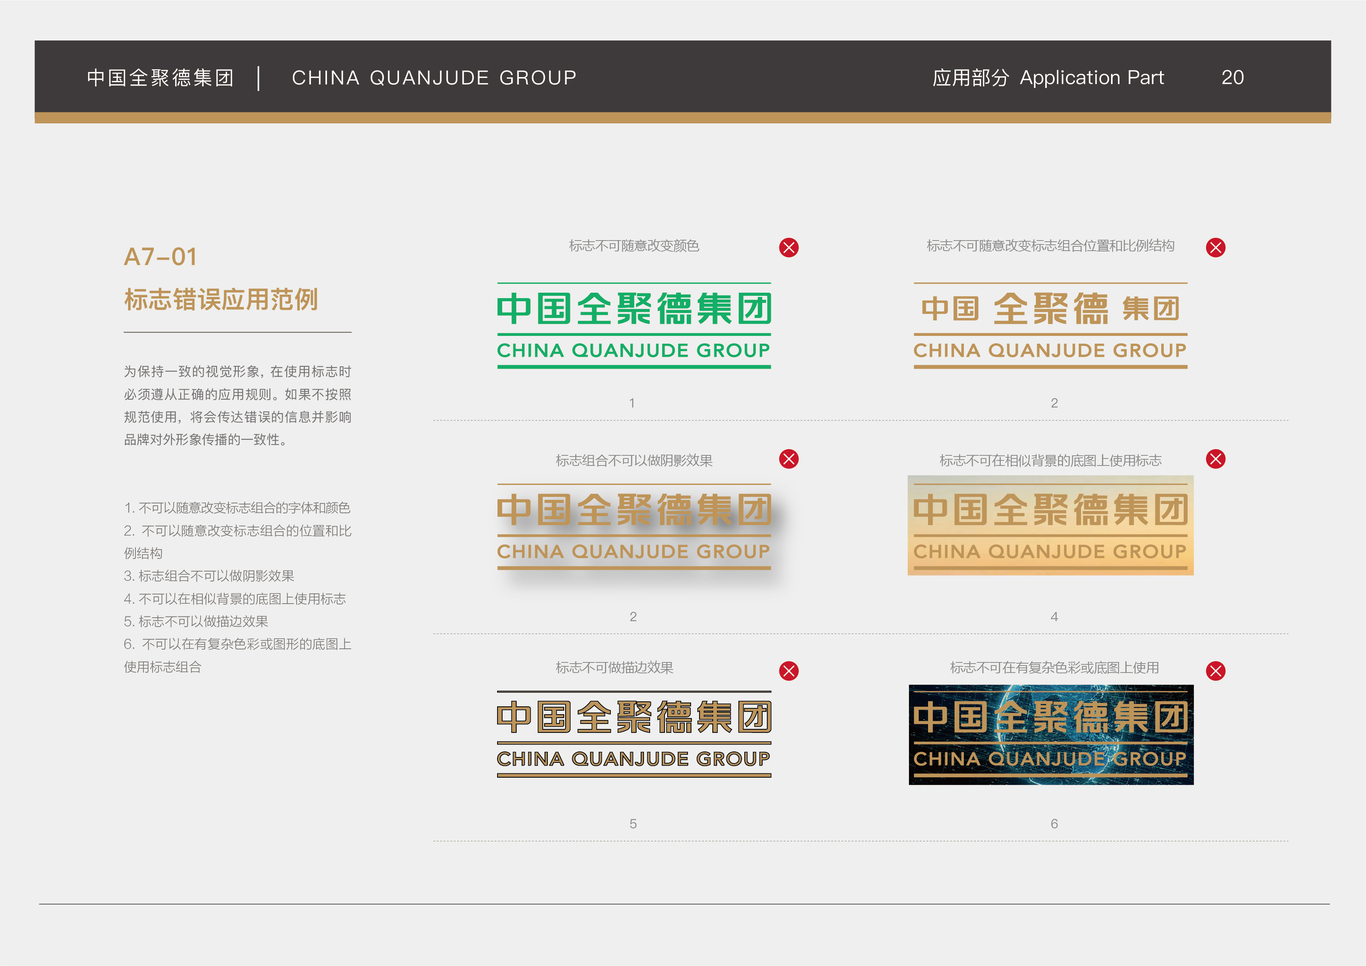Viewport: 1366px width, 966px height.
Task: Click the red X beside 标志不可做描边效果
Action: click(x=789, y=671)
